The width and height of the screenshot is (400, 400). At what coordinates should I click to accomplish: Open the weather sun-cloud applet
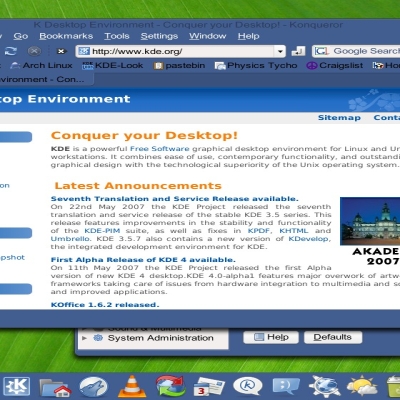tap(362, 387)
